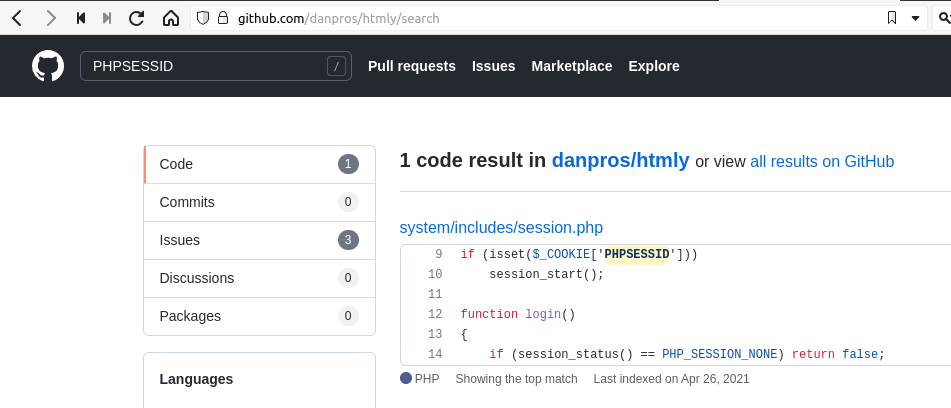Click line number 9 in code
This screenshot has width=951, height=408.
click(438, 254)
